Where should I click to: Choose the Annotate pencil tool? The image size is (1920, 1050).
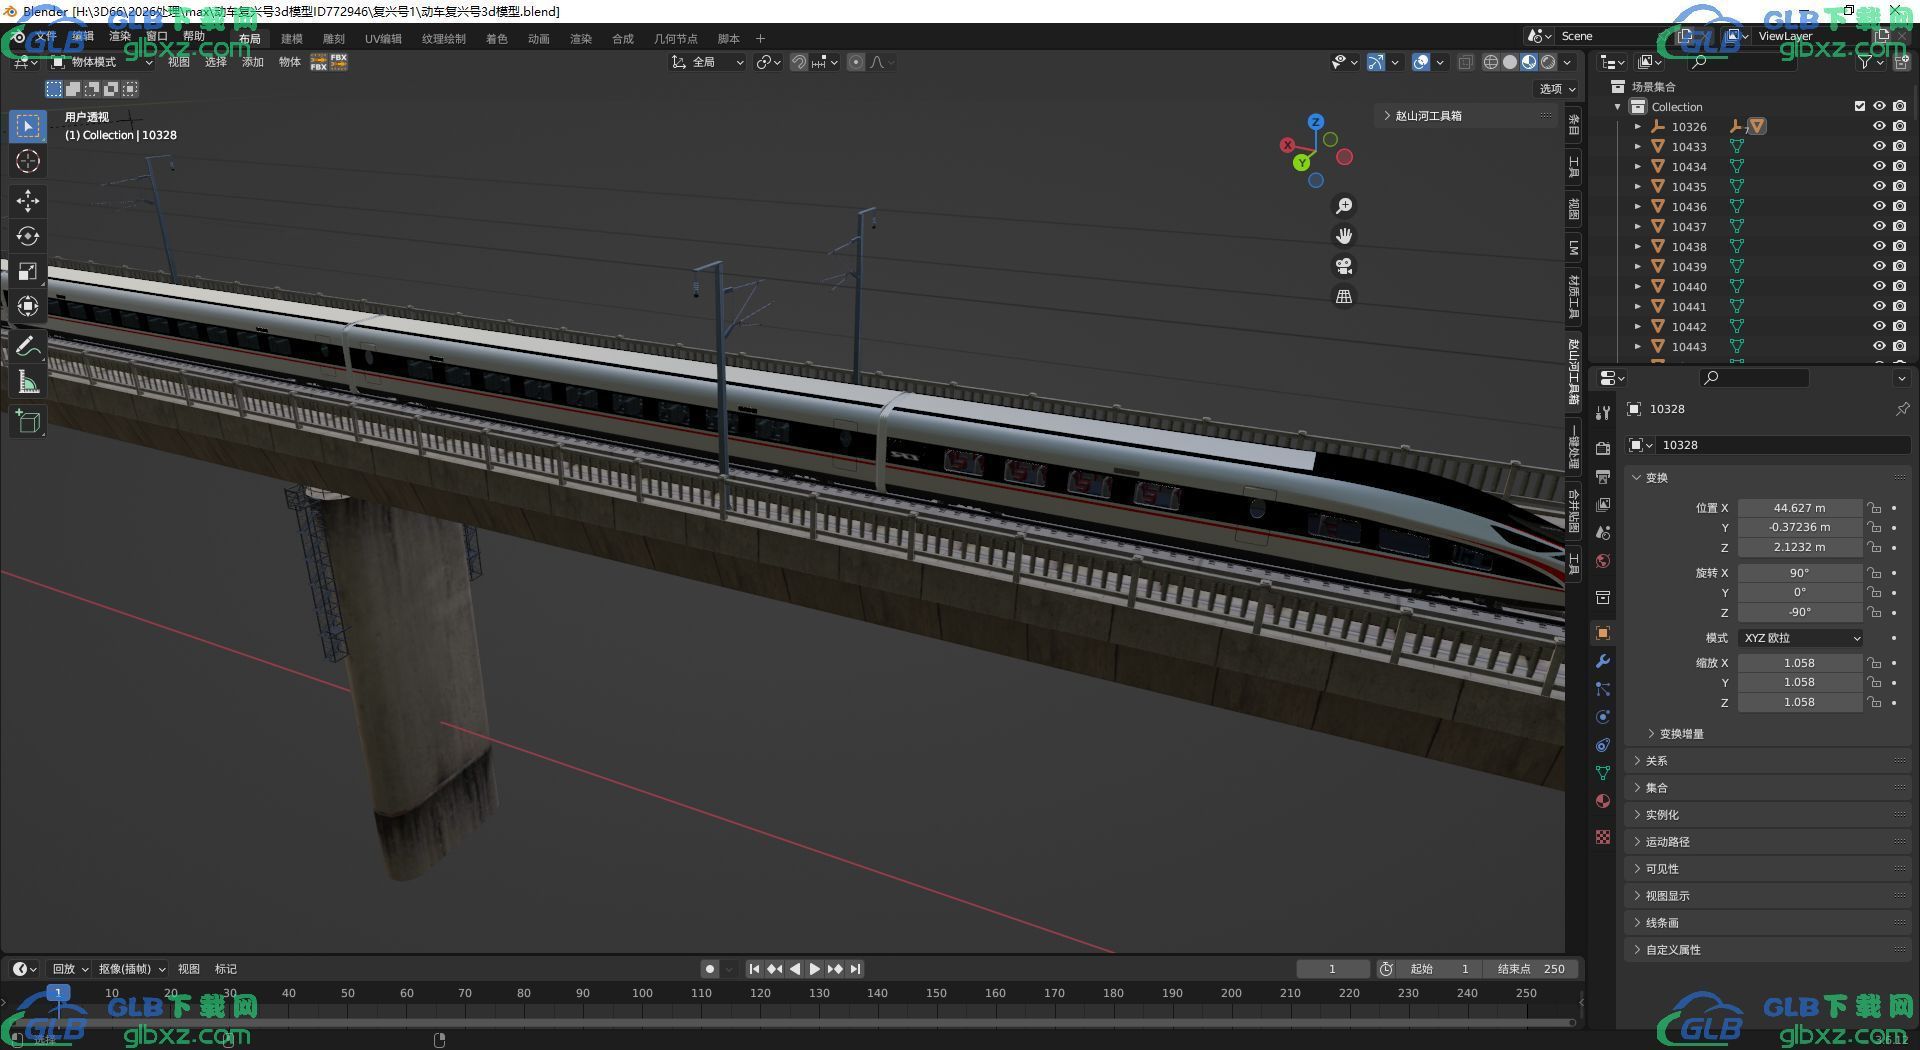(28, 347)
